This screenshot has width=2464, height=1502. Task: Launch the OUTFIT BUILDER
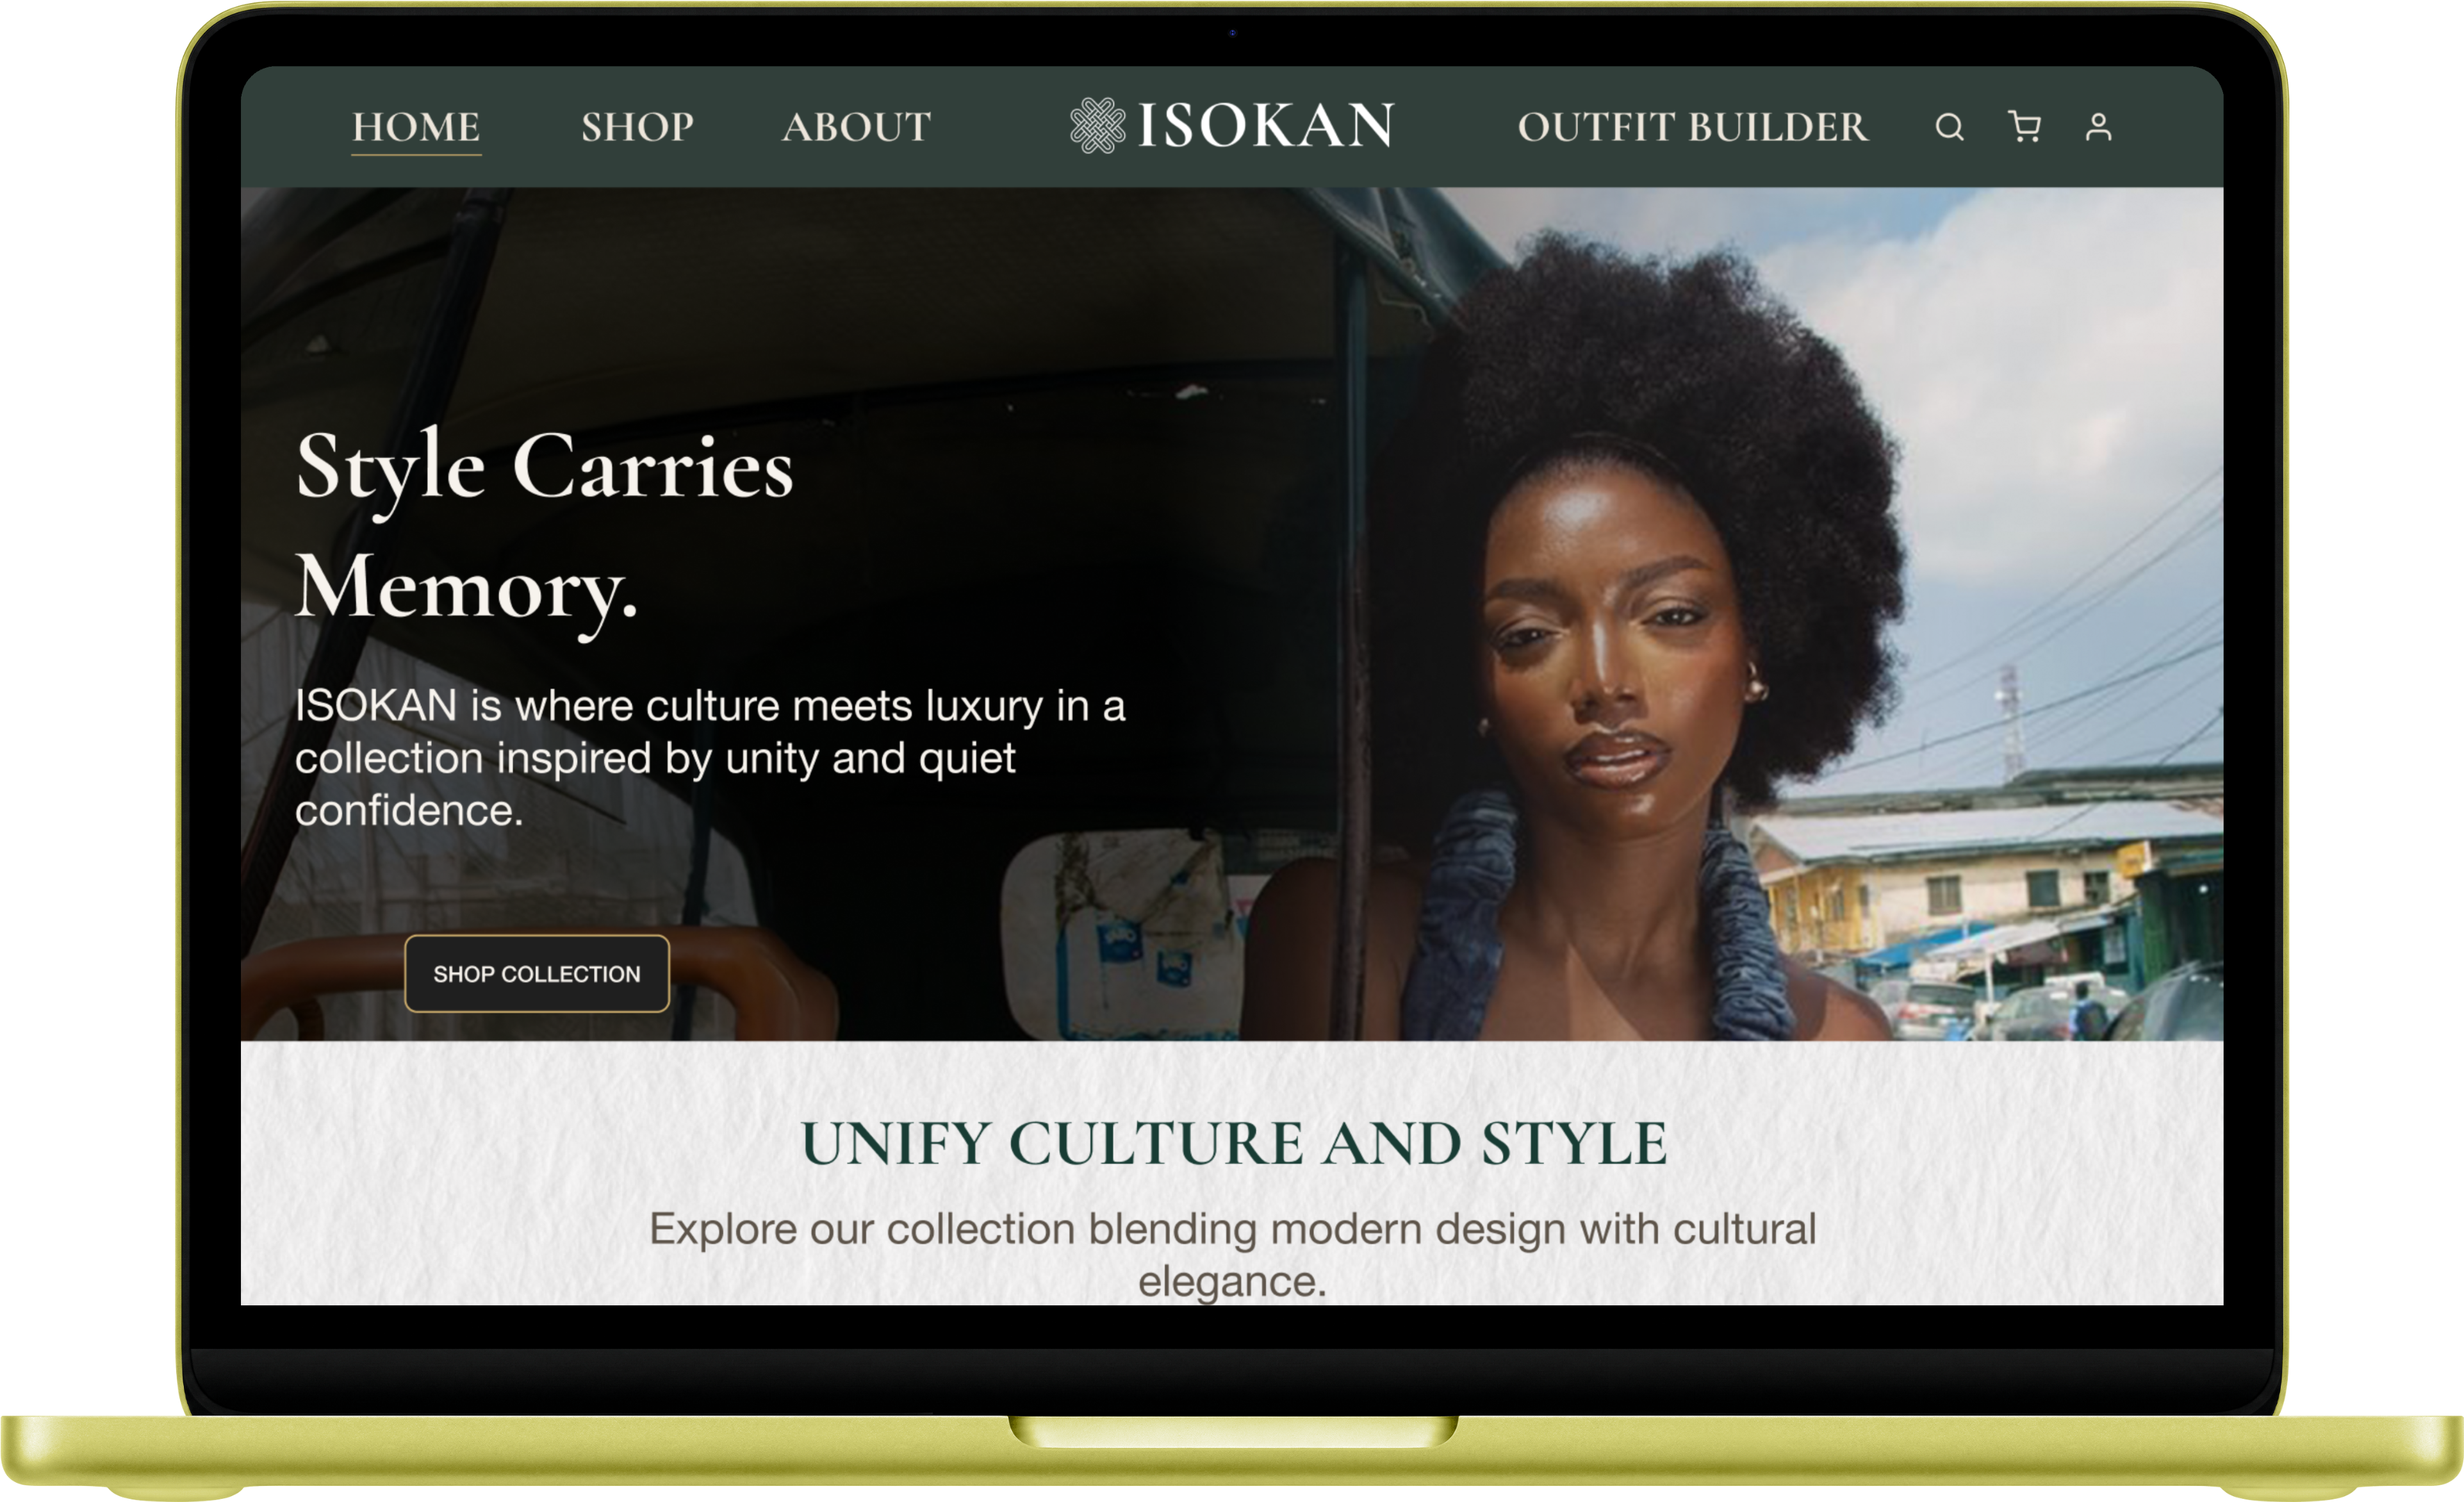tap(1690, 126)
